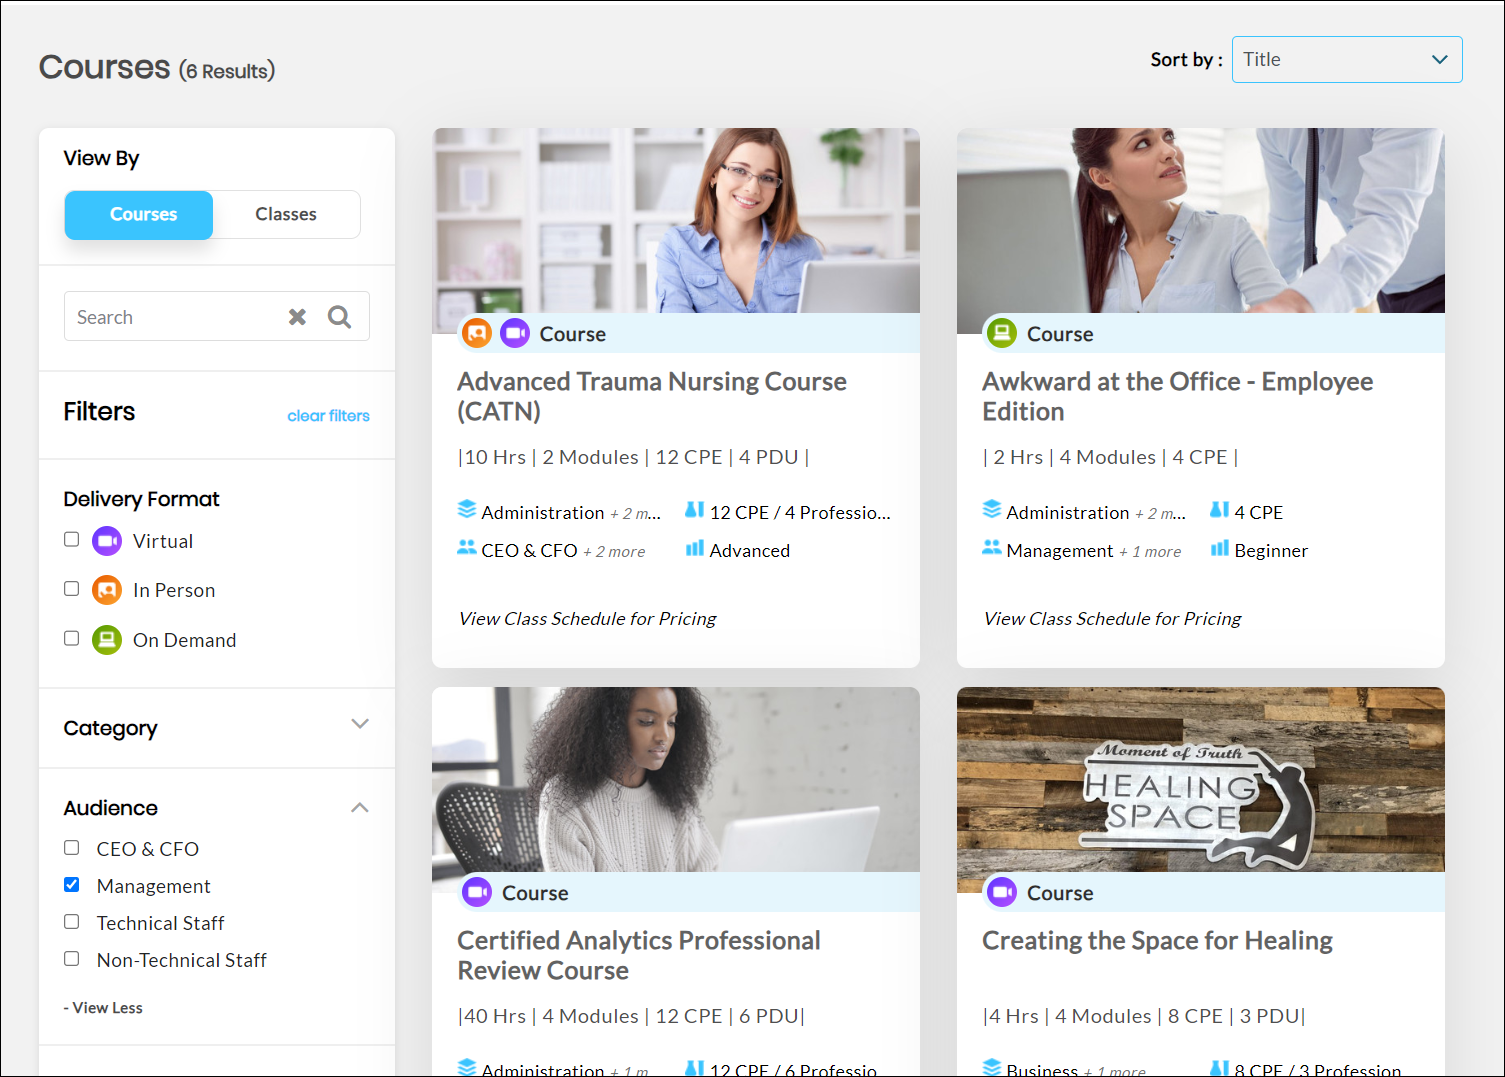Screen dimensions: 1505x1077
Task: Check the Technical Staff checkbox
Action: [72, 922]
